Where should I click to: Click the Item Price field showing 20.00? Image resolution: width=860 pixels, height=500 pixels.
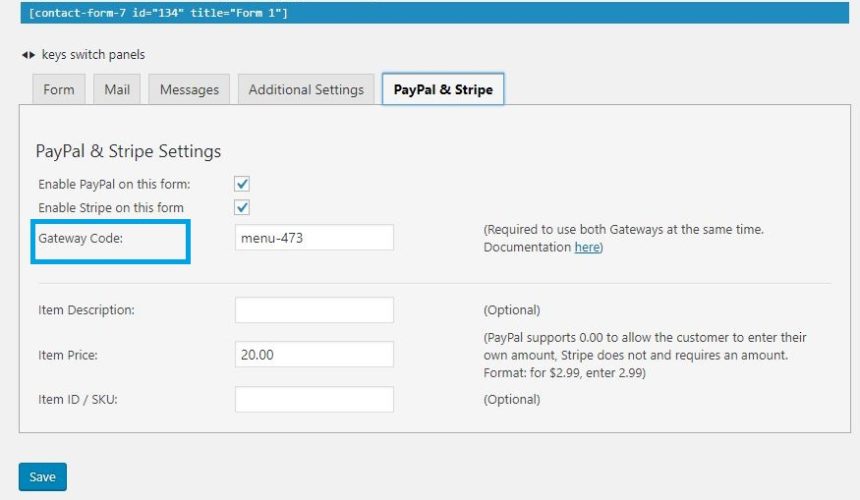tap(314, 354)
